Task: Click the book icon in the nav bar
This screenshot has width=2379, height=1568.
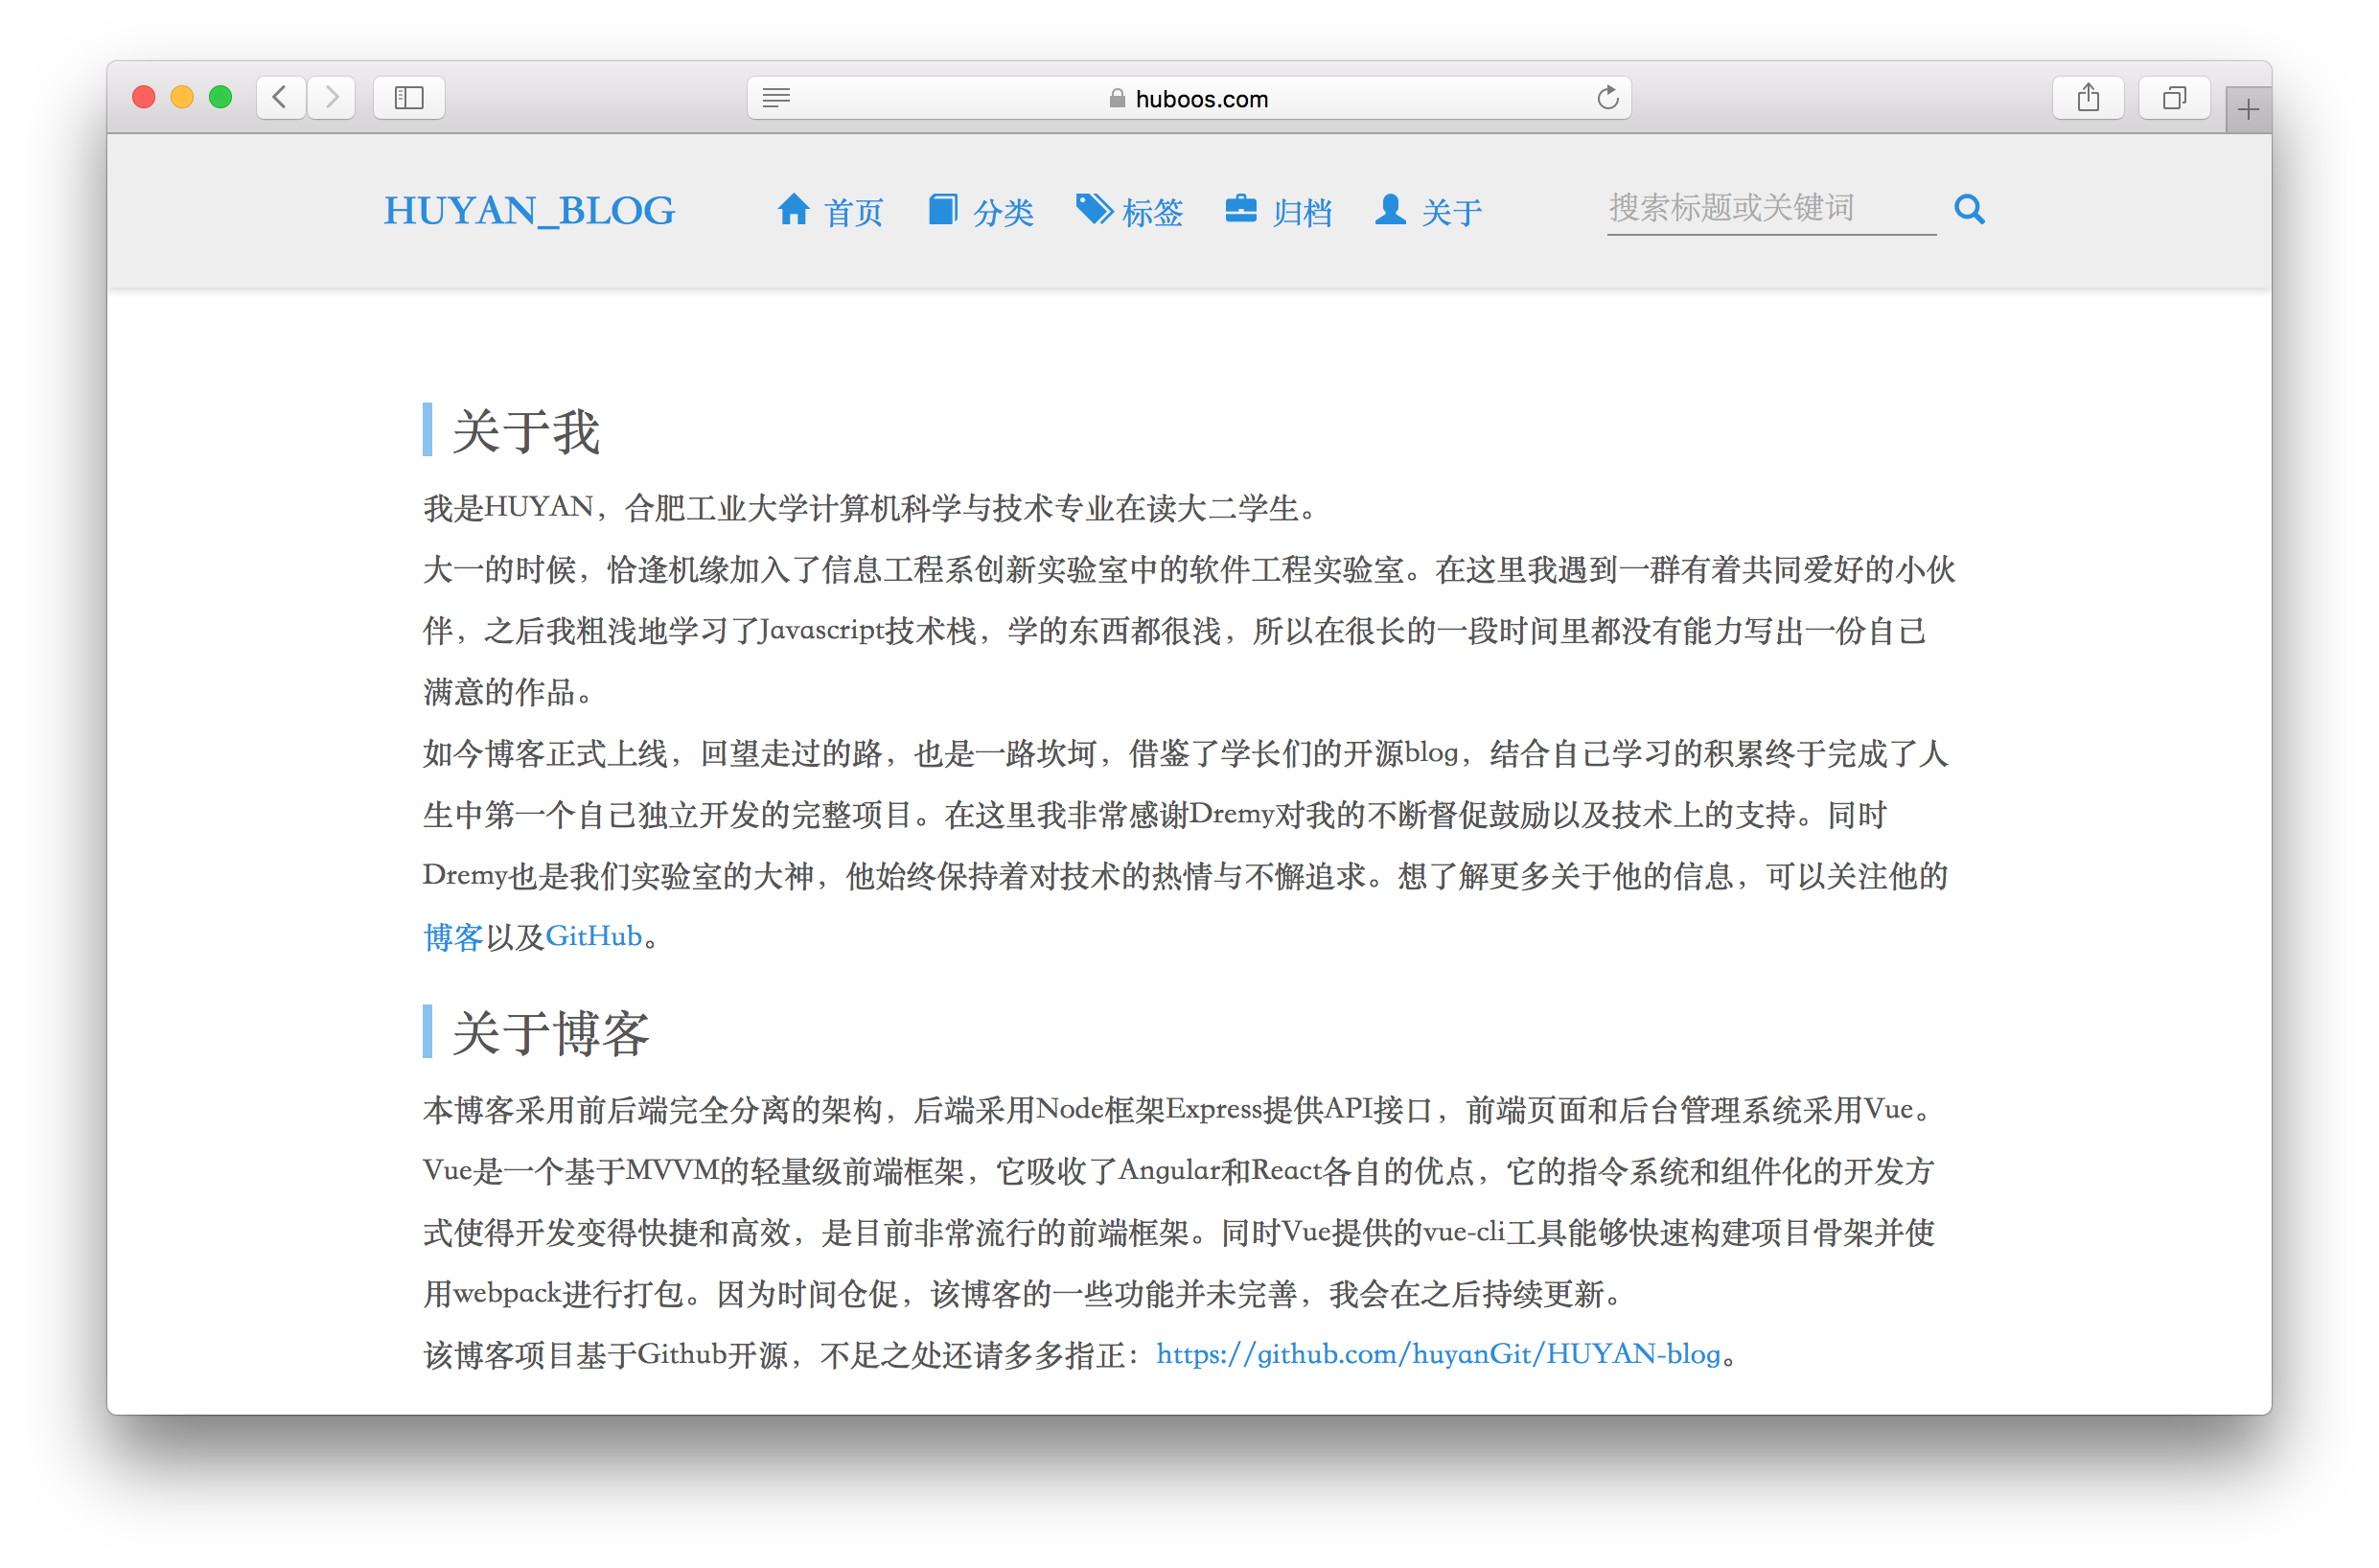Action: coord(942,209)
